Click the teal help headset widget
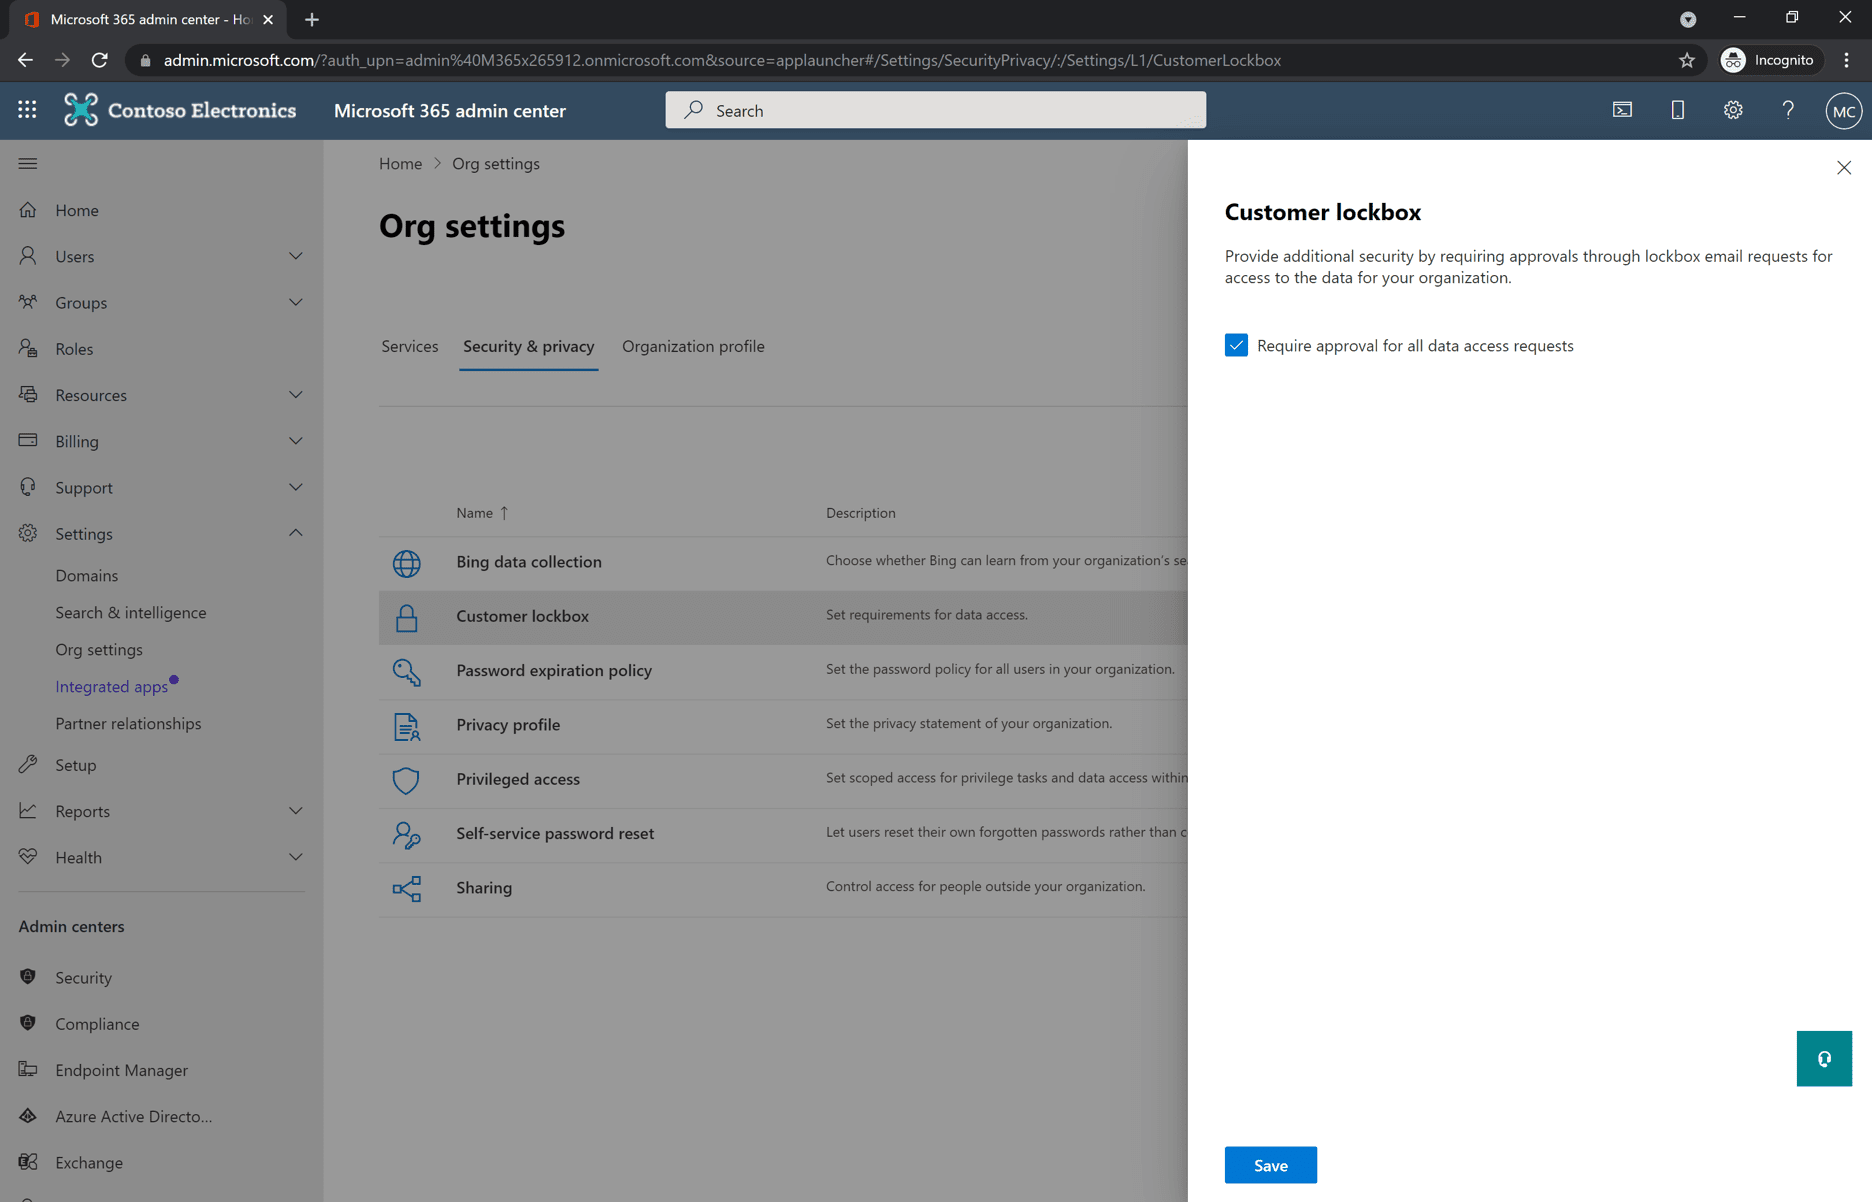This screenshot has width=1872, height=1202. click(x=1823, y=1058)
